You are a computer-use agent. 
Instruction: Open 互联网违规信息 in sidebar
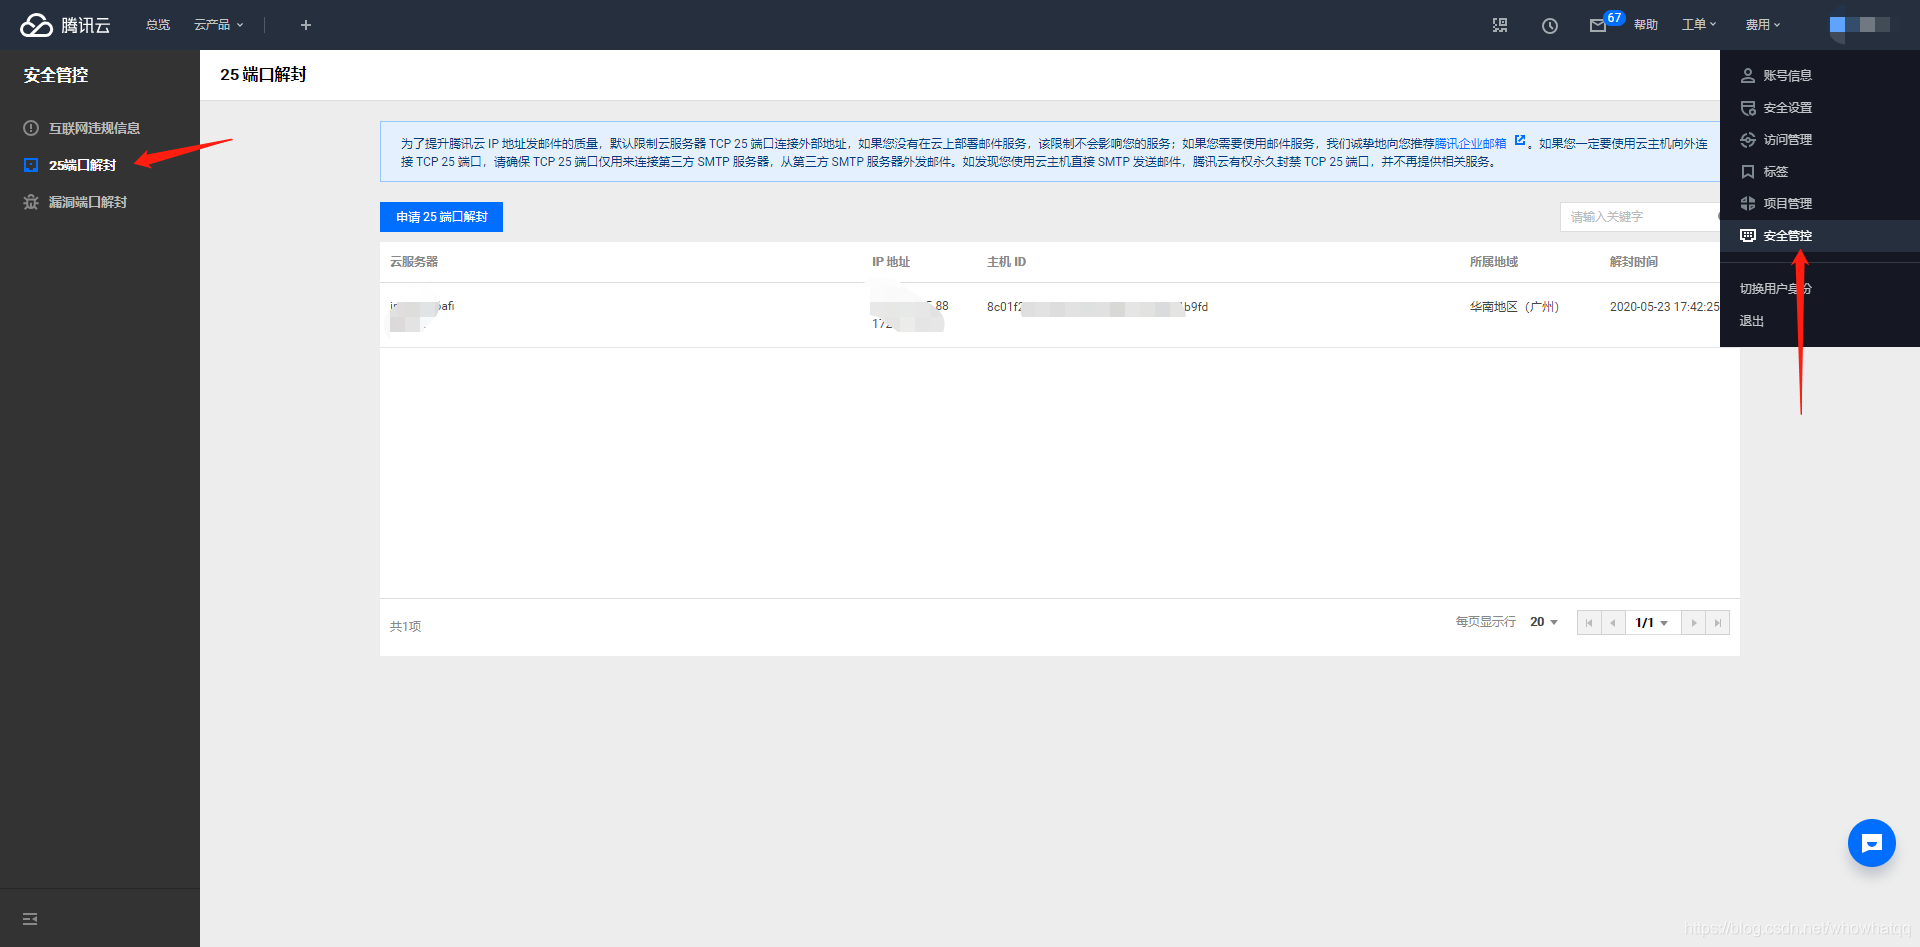coord(94,128)
